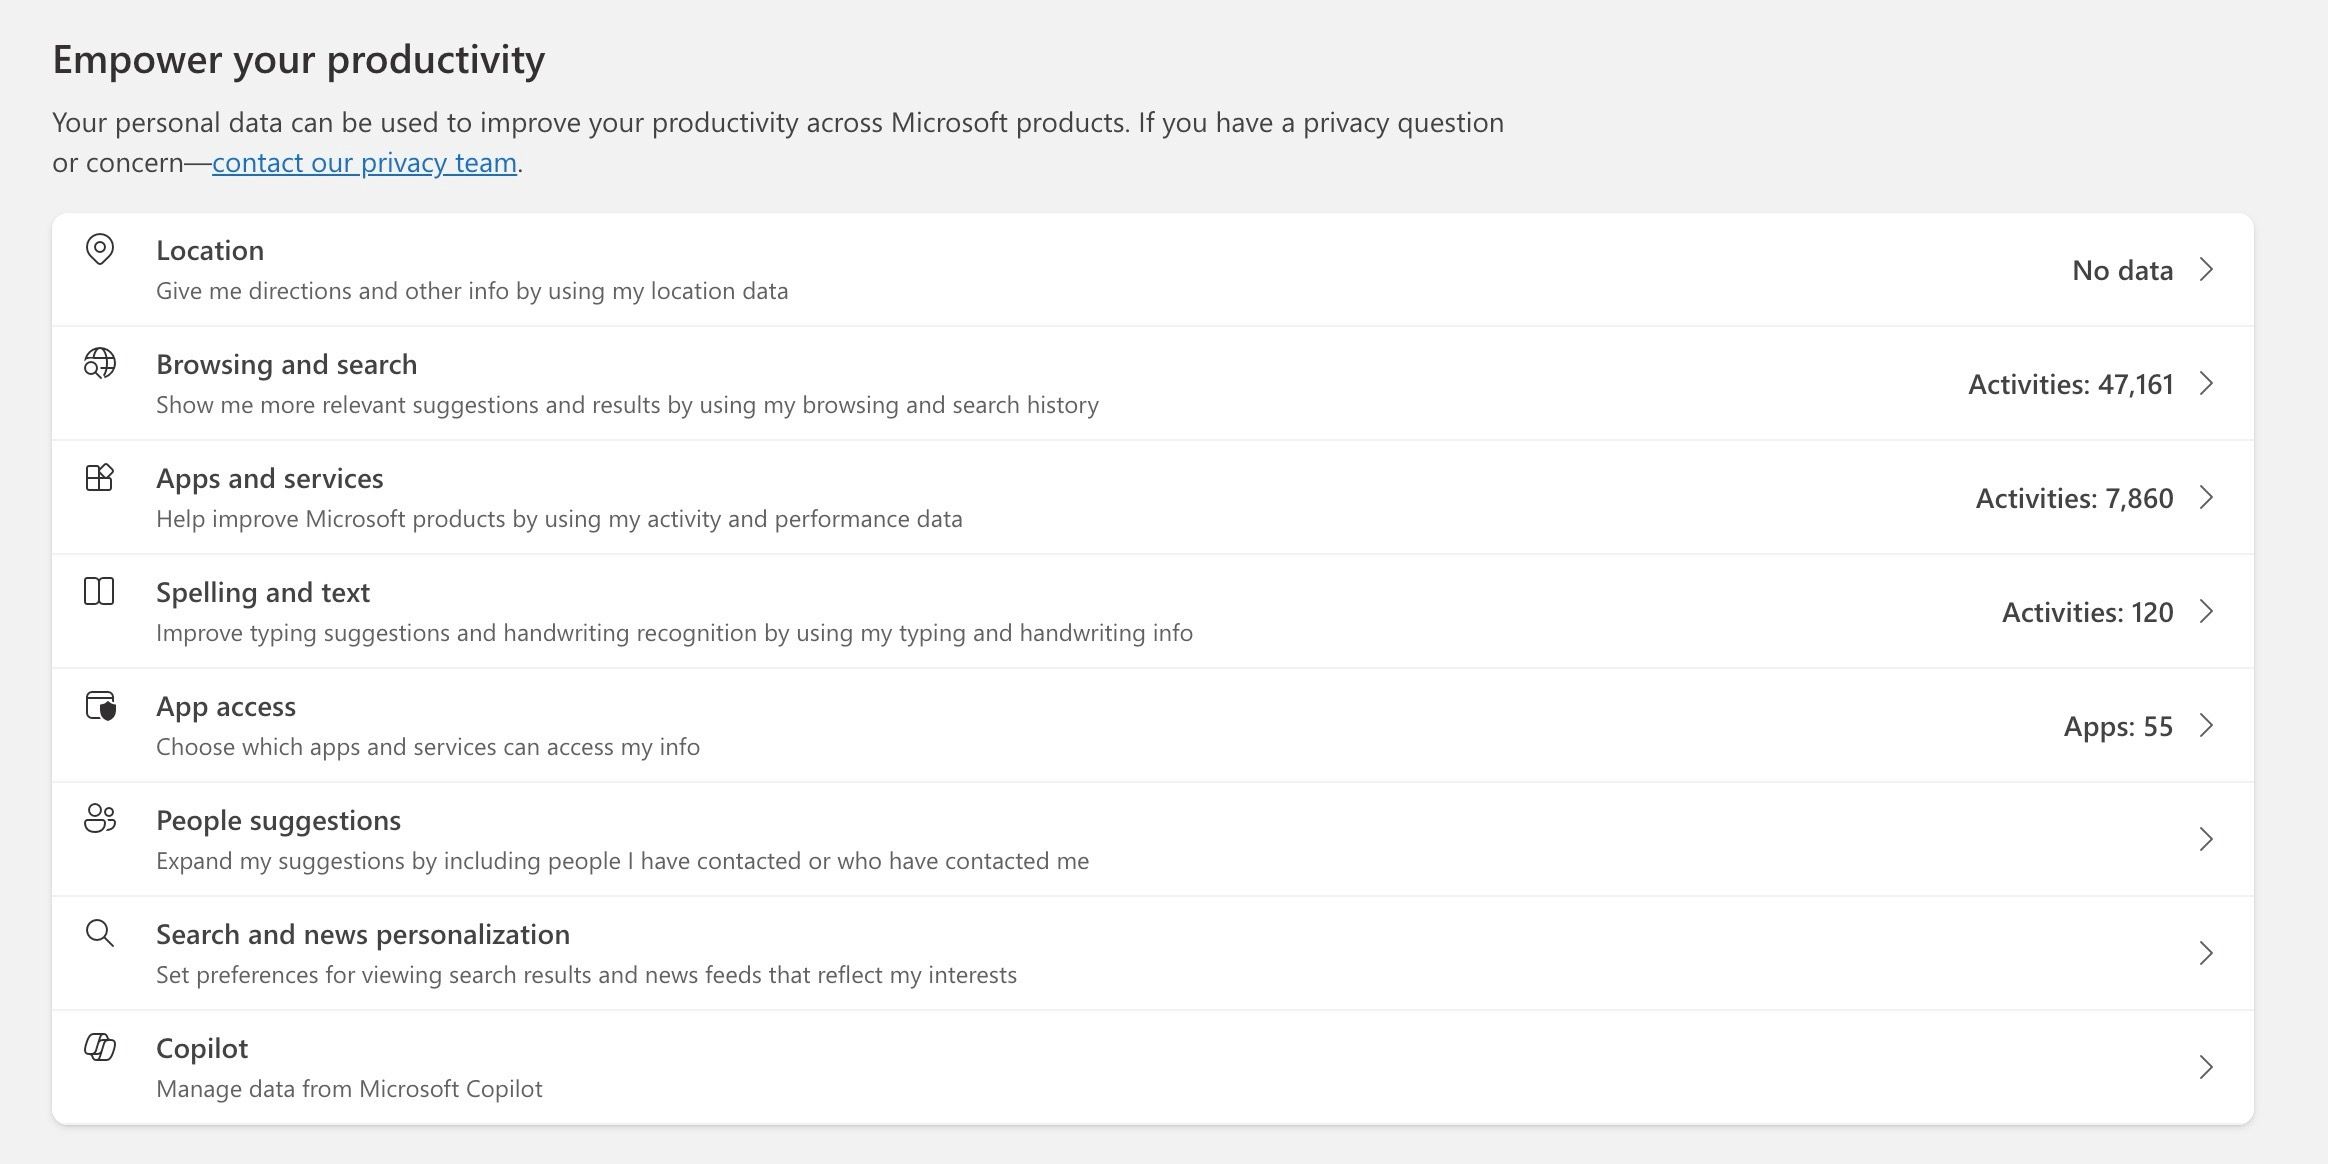This screenshot has width=2328, height=1164.
Task: Click 'Expand my suggestions by including people' description
Action: pos(622,861)
